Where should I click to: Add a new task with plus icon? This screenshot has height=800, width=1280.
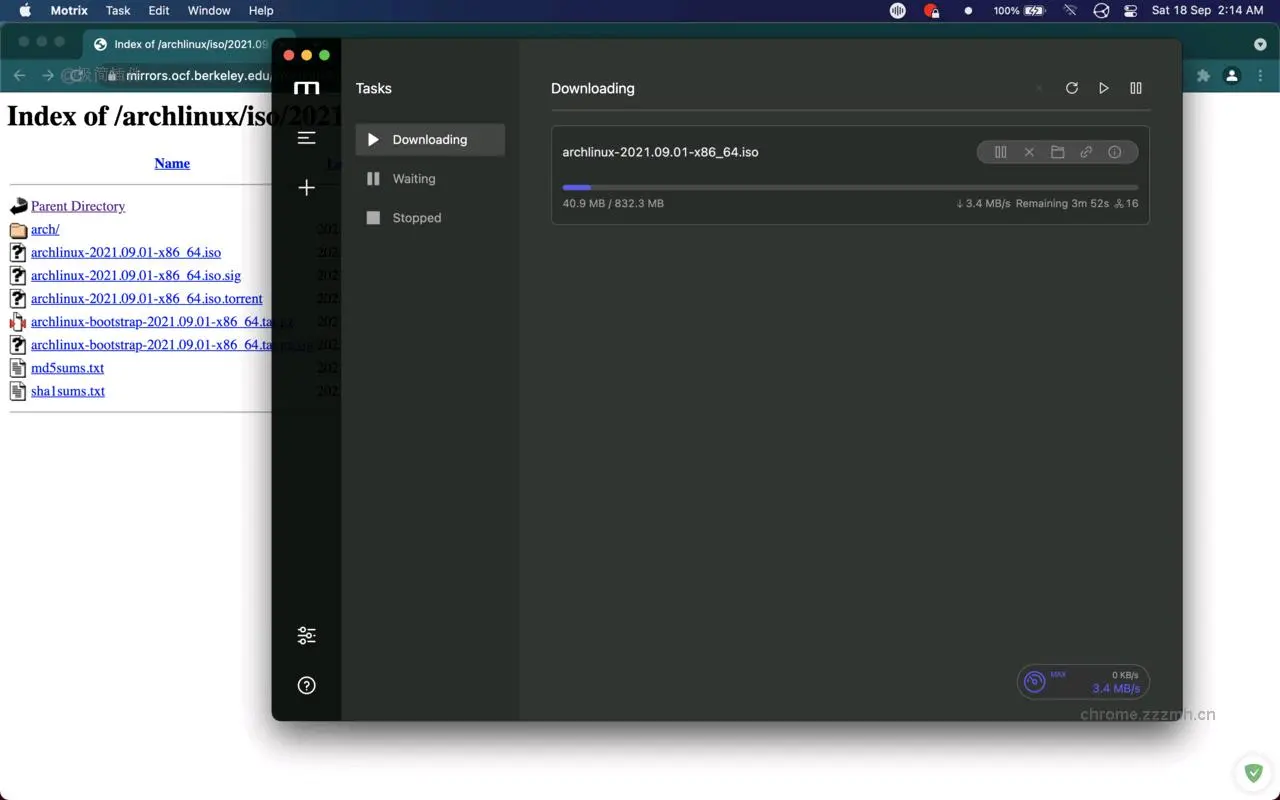click(307, 188)
